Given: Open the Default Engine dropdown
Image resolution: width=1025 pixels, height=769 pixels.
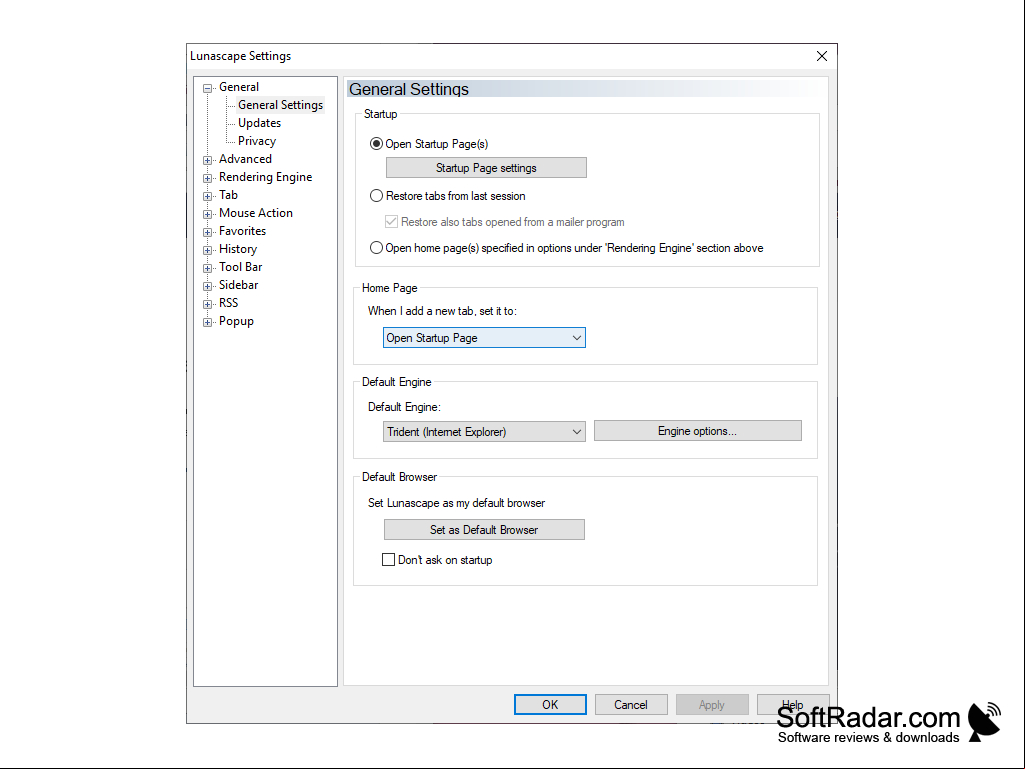Looking at the screenshot, I should click(x=484, y=432).
